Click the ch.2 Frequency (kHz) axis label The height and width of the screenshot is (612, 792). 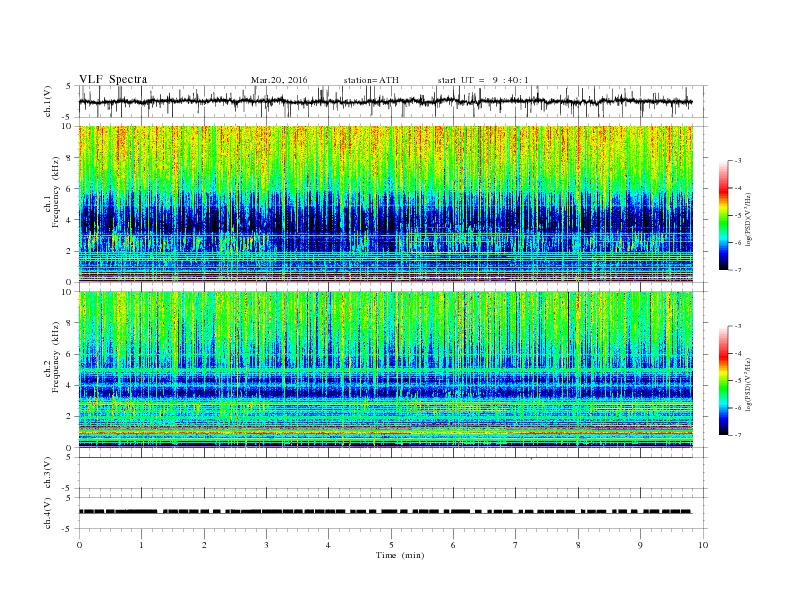tap(52, 356)
